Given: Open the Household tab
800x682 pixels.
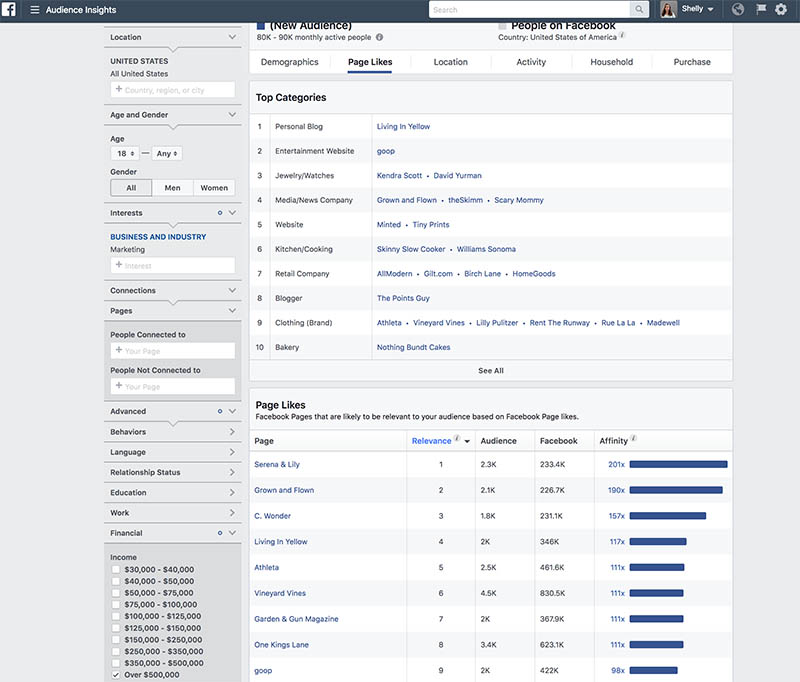Looking at the screenshot, I should point(611,61).
